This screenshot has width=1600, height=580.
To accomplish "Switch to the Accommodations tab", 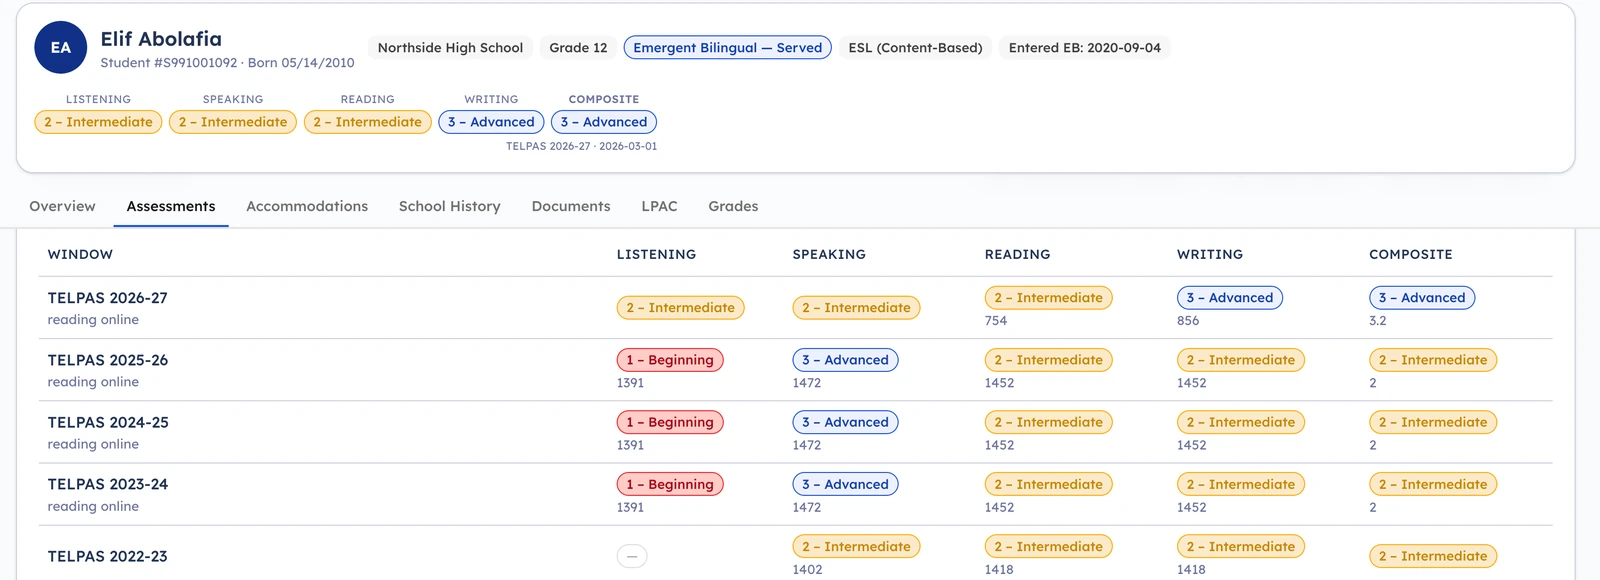I will tap(307, 206).
